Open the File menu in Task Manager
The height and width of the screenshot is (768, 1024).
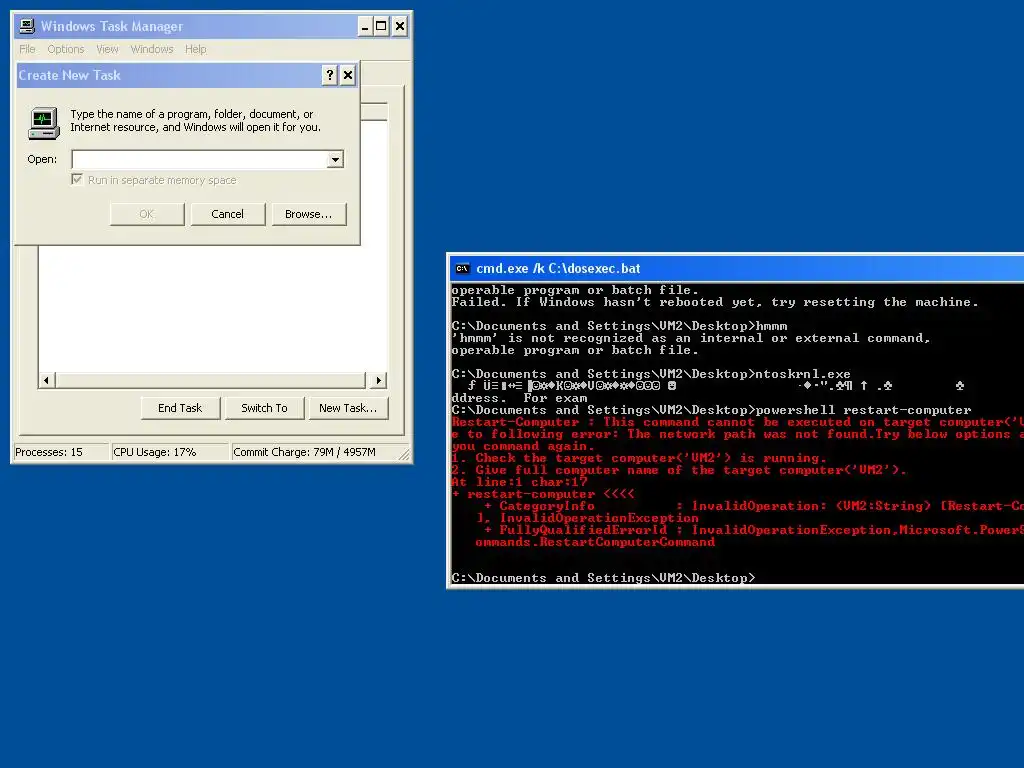tap(27, 49)
